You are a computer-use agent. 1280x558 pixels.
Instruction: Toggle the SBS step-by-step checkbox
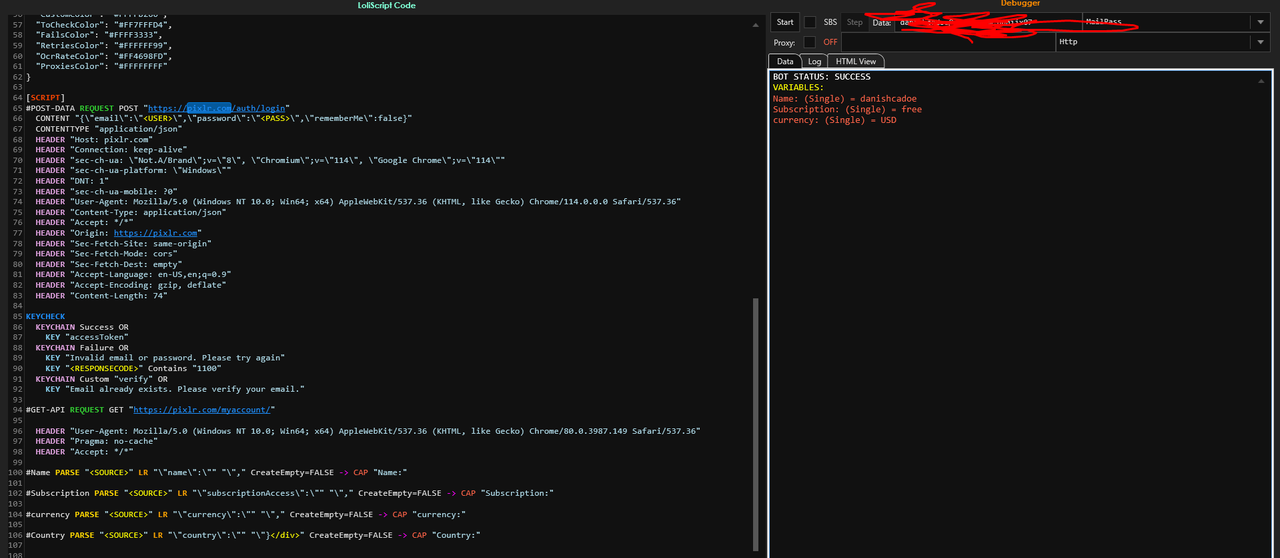[810, 22]
